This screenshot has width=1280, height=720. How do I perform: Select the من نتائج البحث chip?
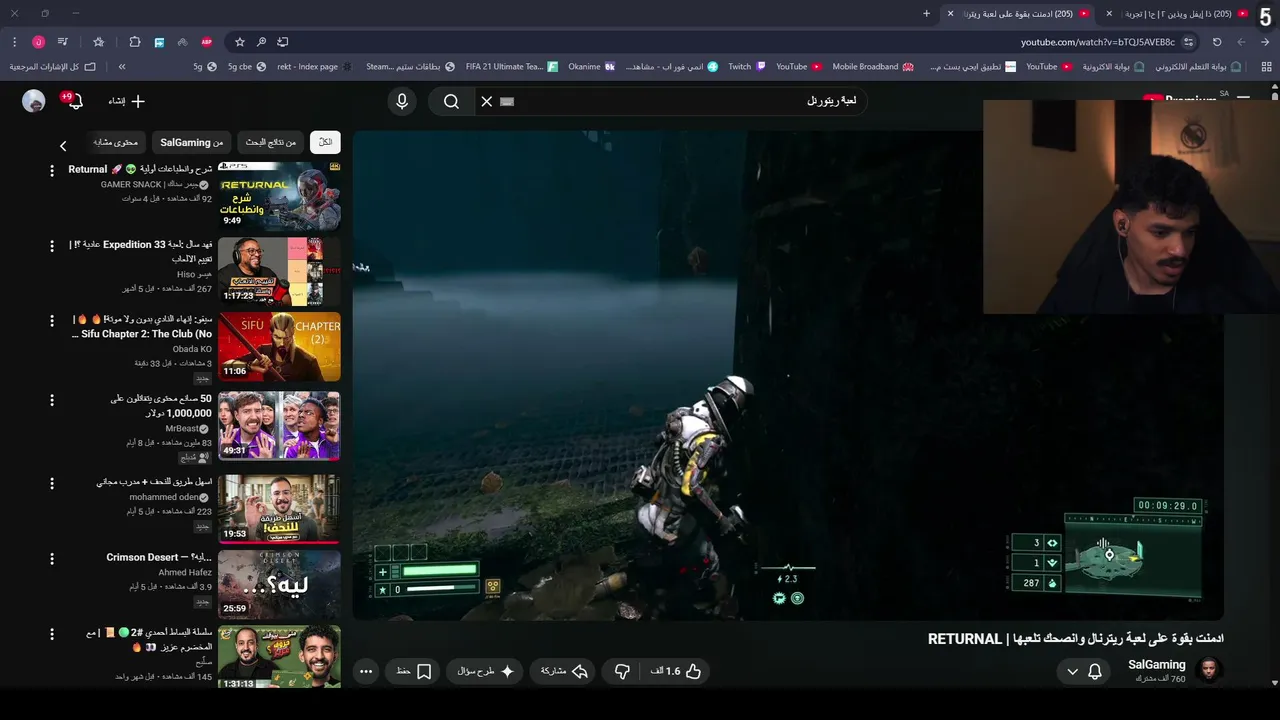point(271,142)
